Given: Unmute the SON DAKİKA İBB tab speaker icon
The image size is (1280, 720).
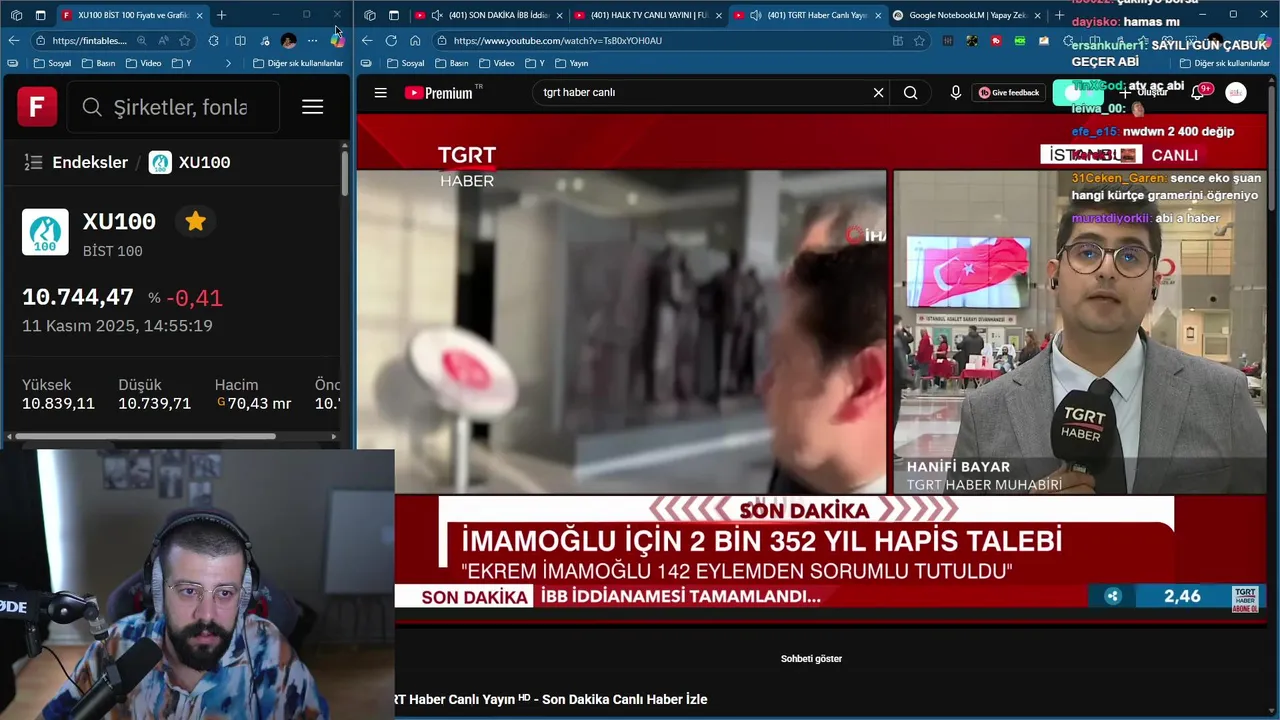Looking at the screenshot, I should [437, 15].
